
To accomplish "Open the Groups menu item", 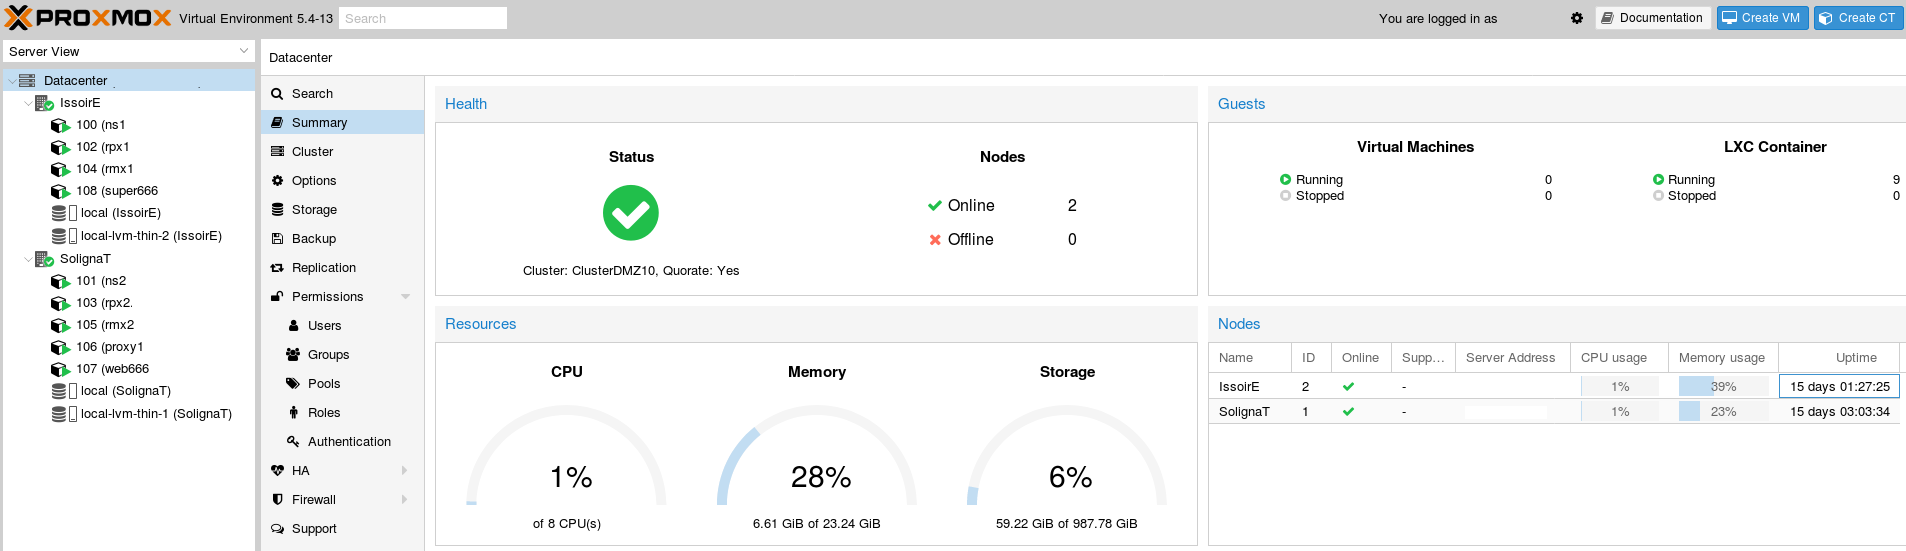I will point(342,355).
